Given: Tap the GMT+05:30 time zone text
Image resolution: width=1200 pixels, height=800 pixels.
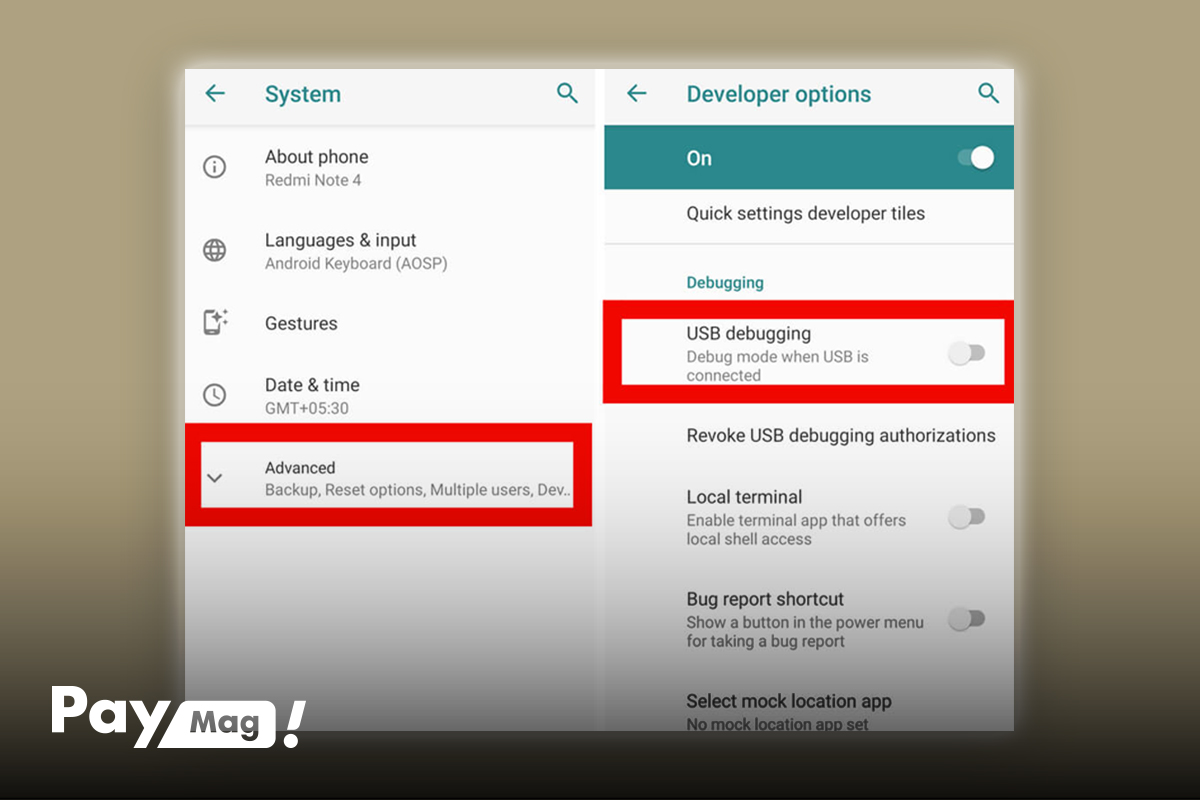Looking at the screenshot, I should pos(307,408).
